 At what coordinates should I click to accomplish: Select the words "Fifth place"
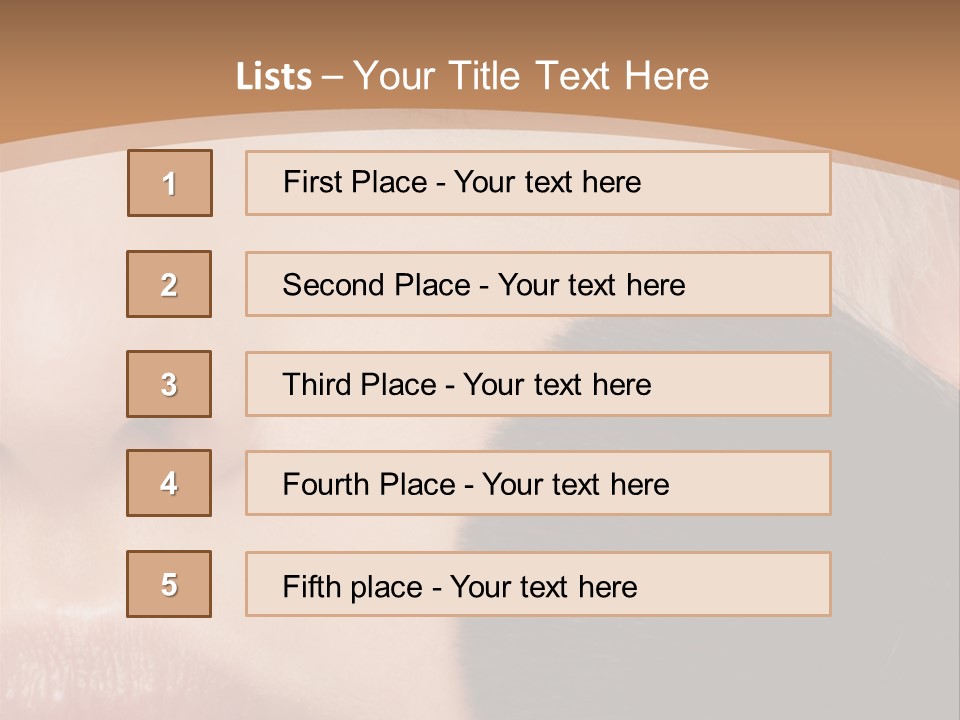point(353,586)
